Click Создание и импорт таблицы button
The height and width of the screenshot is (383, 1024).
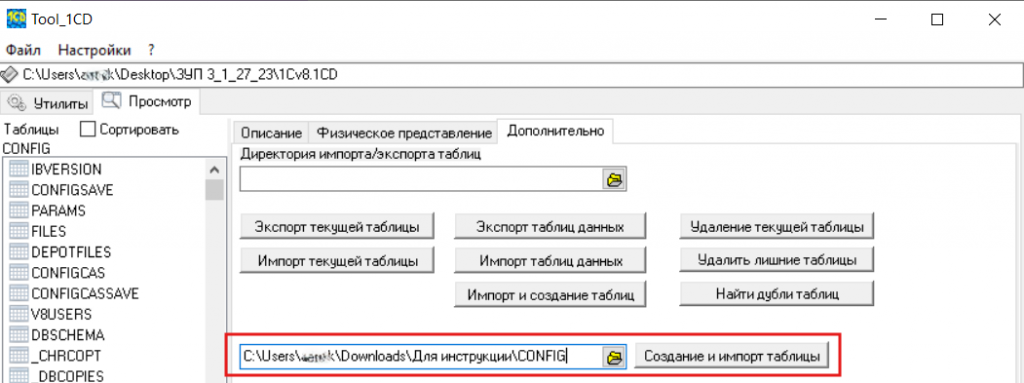731,357
